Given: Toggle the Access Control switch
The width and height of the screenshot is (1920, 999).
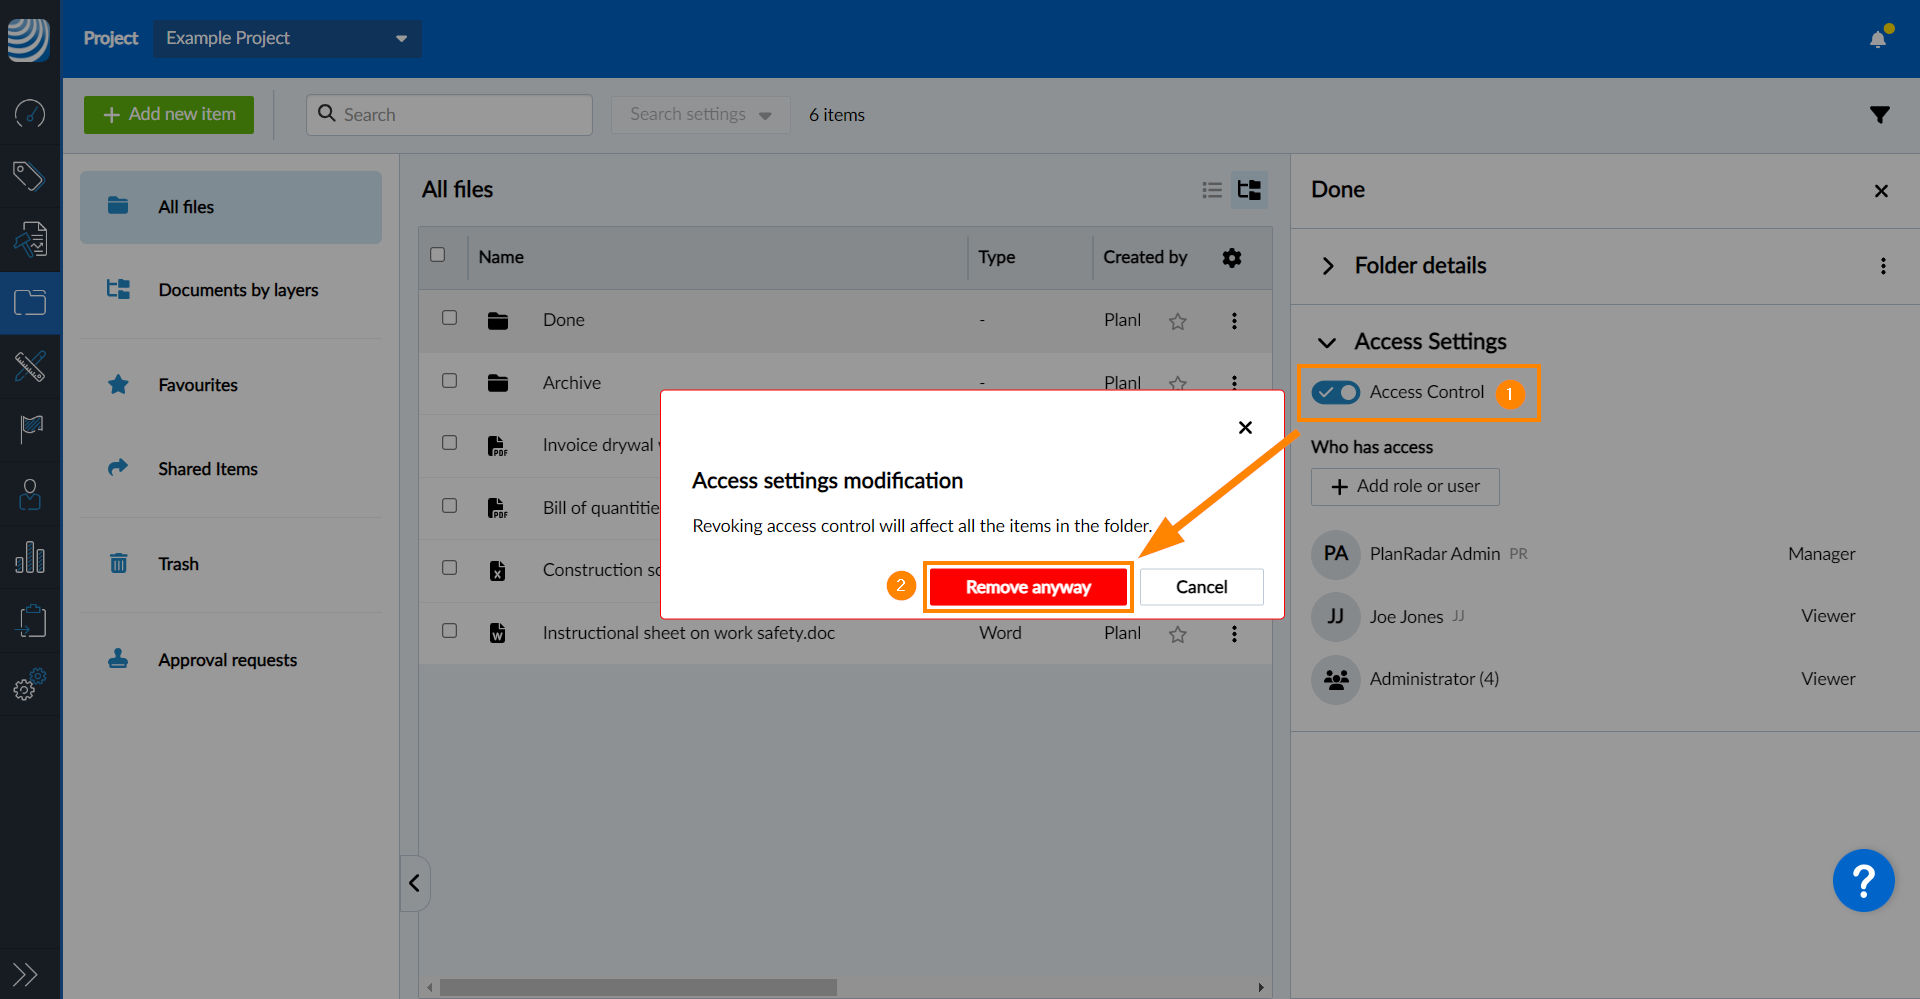Looking at the screenshot, I should point(1335,393).
